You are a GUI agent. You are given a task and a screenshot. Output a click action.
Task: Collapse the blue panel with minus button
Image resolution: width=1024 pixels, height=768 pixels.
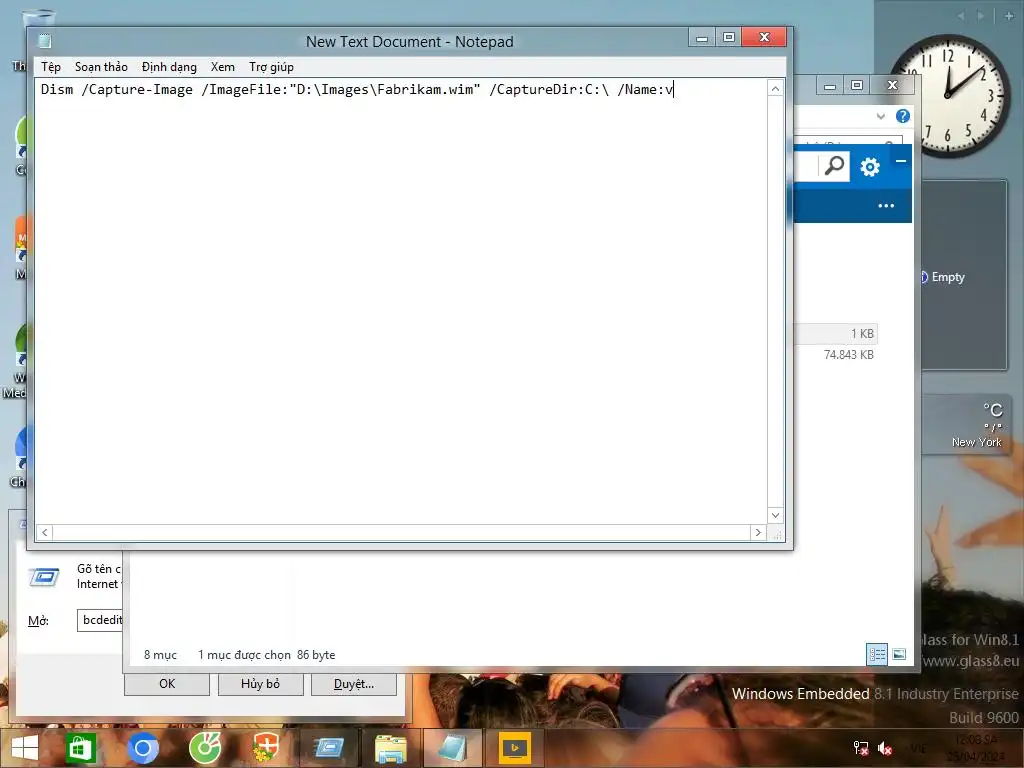(x=901, y=161)
